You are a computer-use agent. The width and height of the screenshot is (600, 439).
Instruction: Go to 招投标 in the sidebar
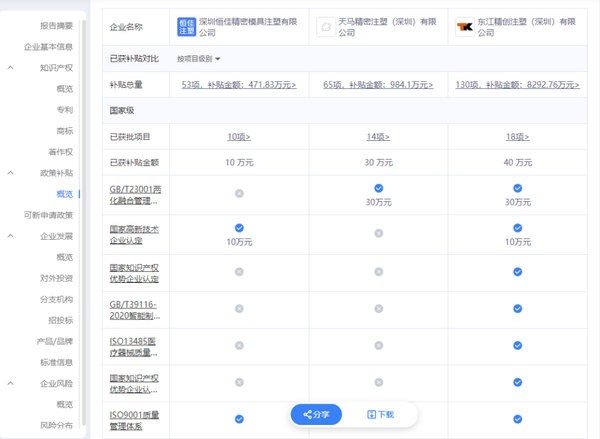(x=60, y=320)
